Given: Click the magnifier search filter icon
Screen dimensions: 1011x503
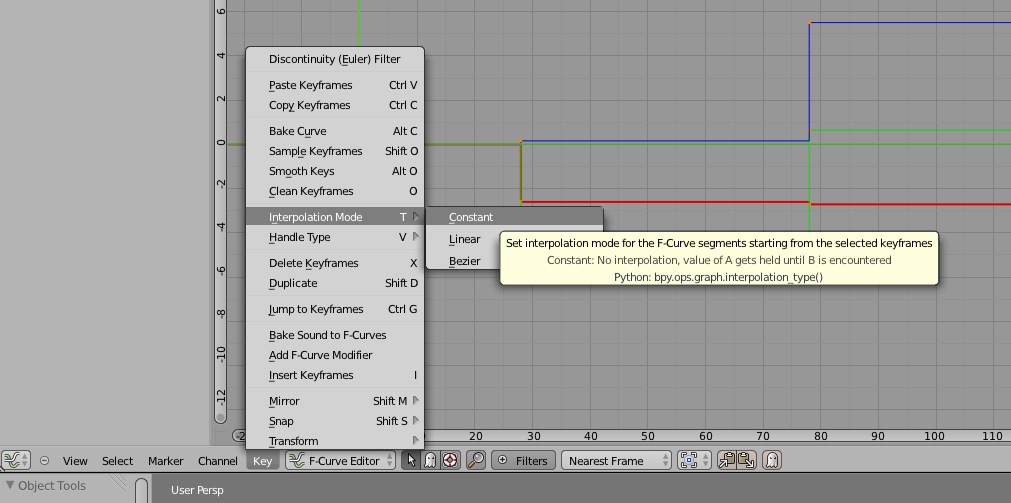Looking at the screenshot, I should pyautogui.click(x=475, y=460).
